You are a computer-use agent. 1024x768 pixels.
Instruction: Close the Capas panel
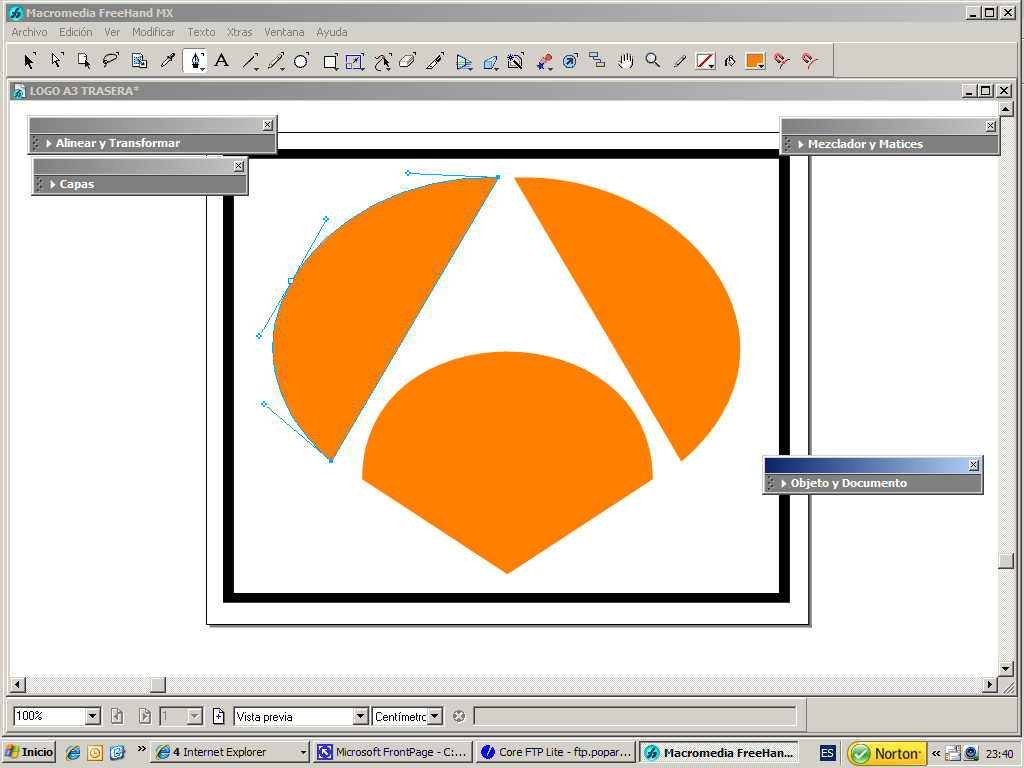tap(238, 166)
